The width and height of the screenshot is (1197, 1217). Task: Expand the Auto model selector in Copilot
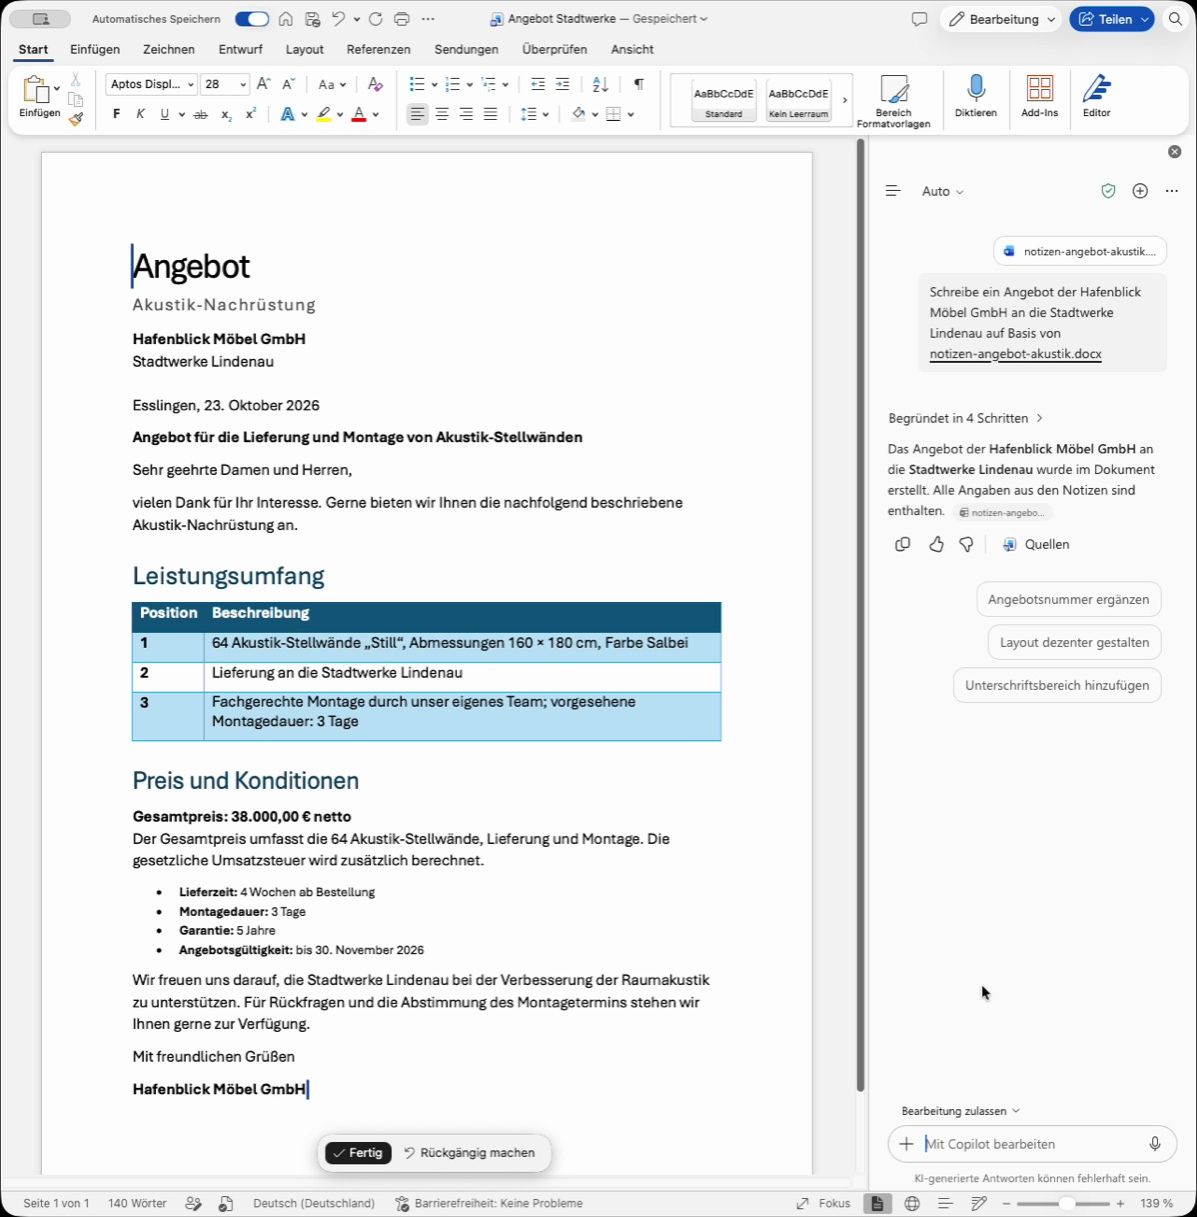pos(942,191)
